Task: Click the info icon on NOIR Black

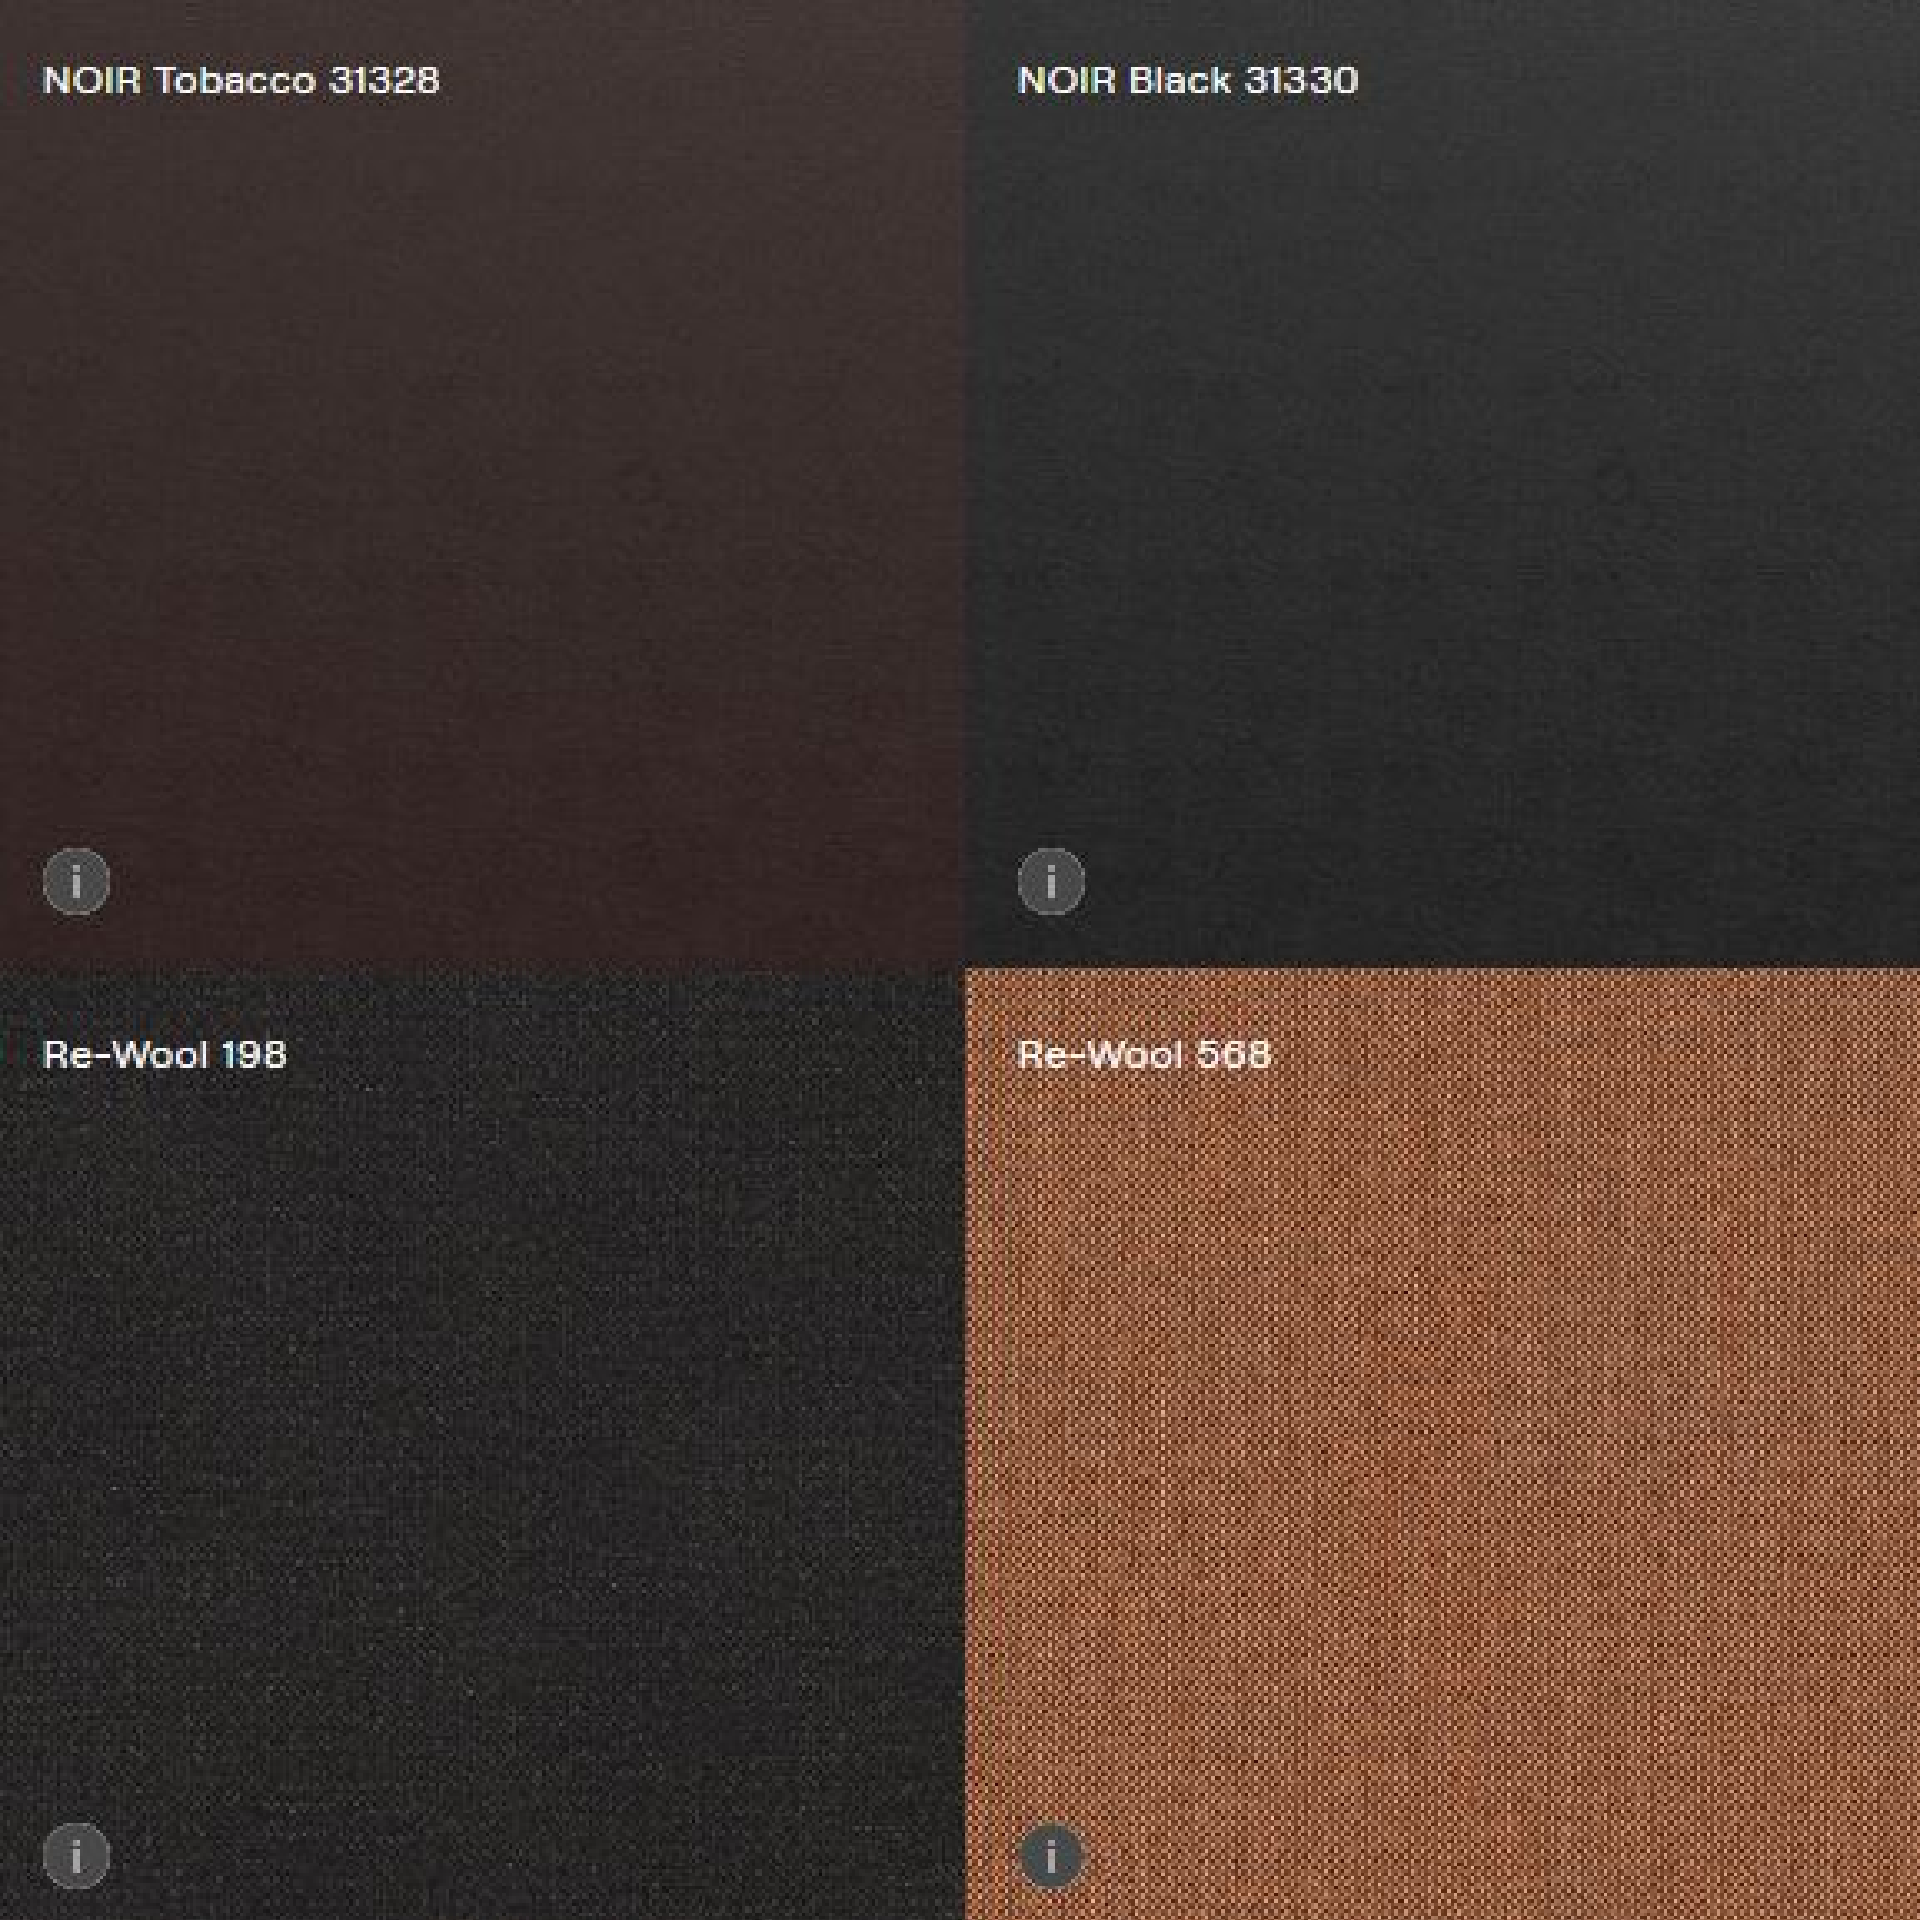Action: click(1050, 881)
